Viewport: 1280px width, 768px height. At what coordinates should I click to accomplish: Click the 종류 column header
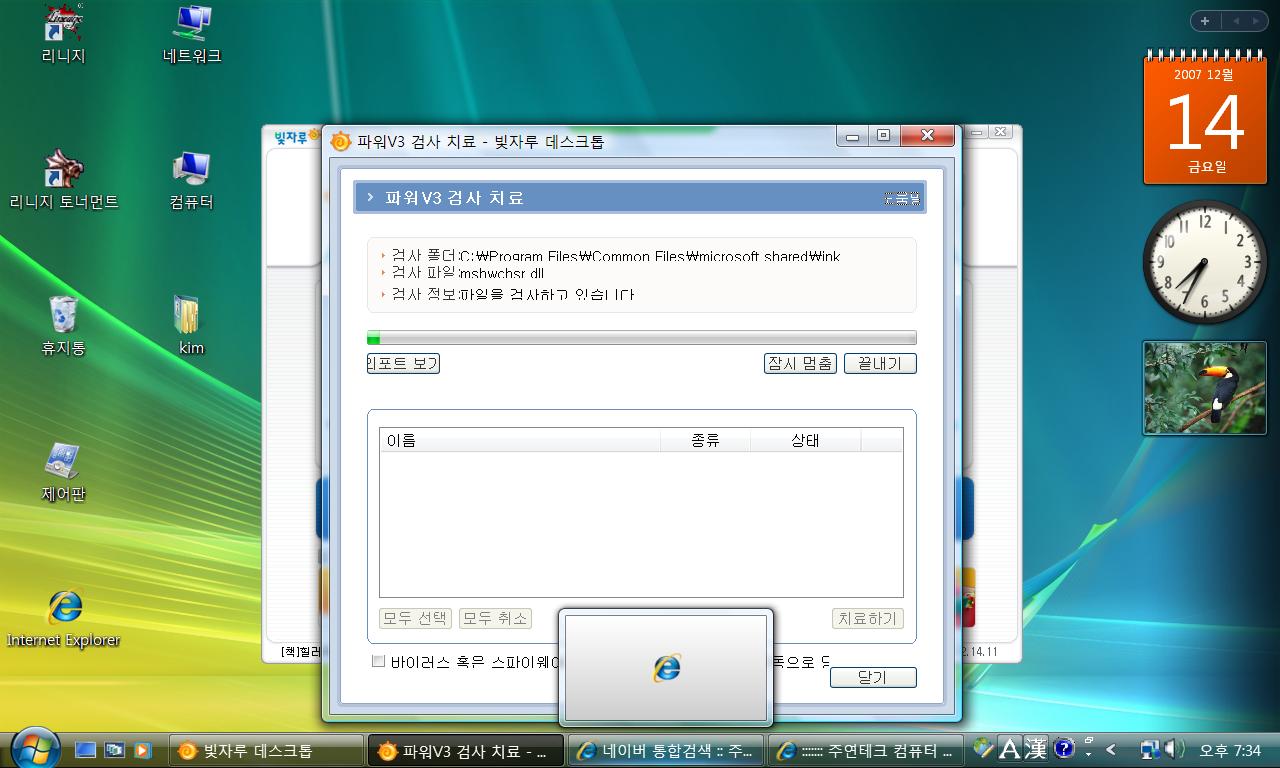click(x=705, y=440)
